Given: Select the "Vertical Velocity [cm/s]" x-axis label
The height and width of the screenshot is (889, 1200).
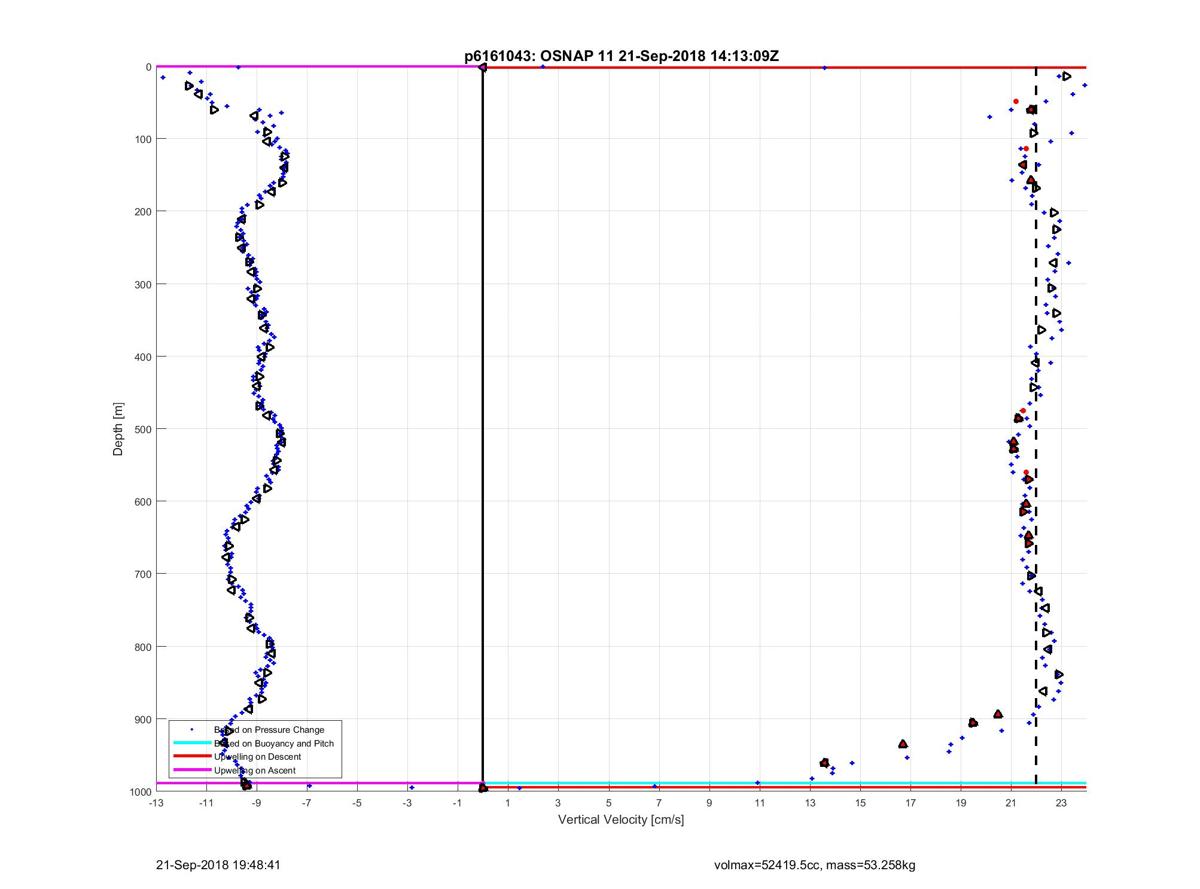Looking at the screenshot, I should tap(621, 820).
